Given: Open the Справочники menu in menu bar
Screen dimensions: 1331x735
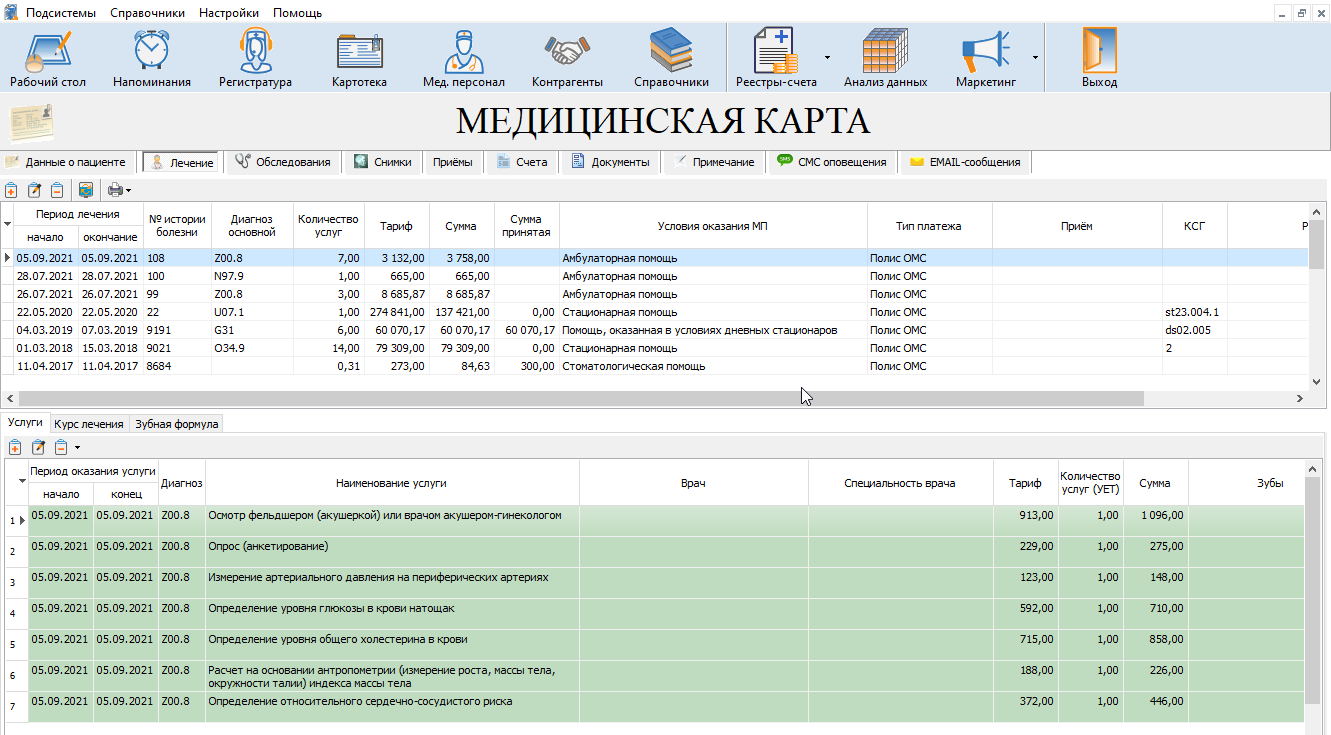Looking at the screenshot, I should [x=148, y=13].
